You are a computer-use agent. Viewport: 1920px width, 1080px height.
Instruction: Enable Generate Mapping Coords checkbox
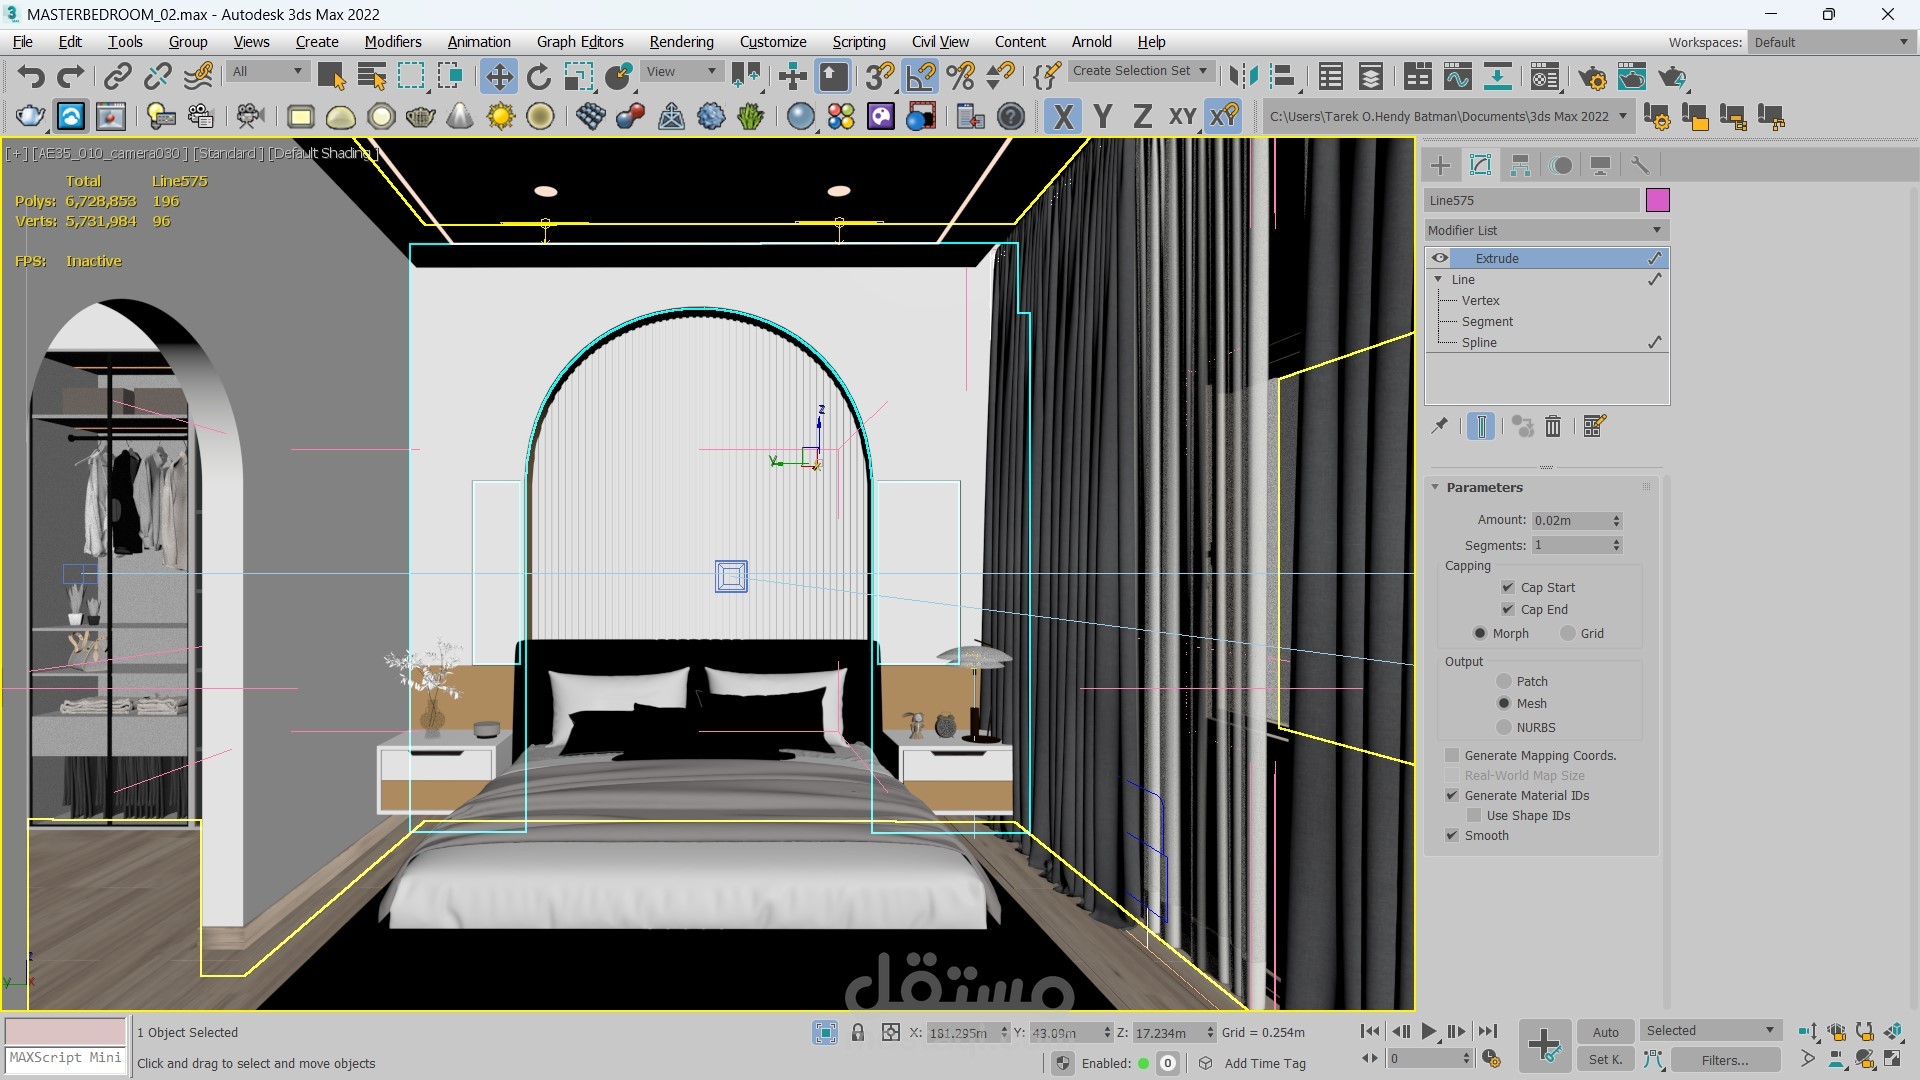coord(1452,755)
